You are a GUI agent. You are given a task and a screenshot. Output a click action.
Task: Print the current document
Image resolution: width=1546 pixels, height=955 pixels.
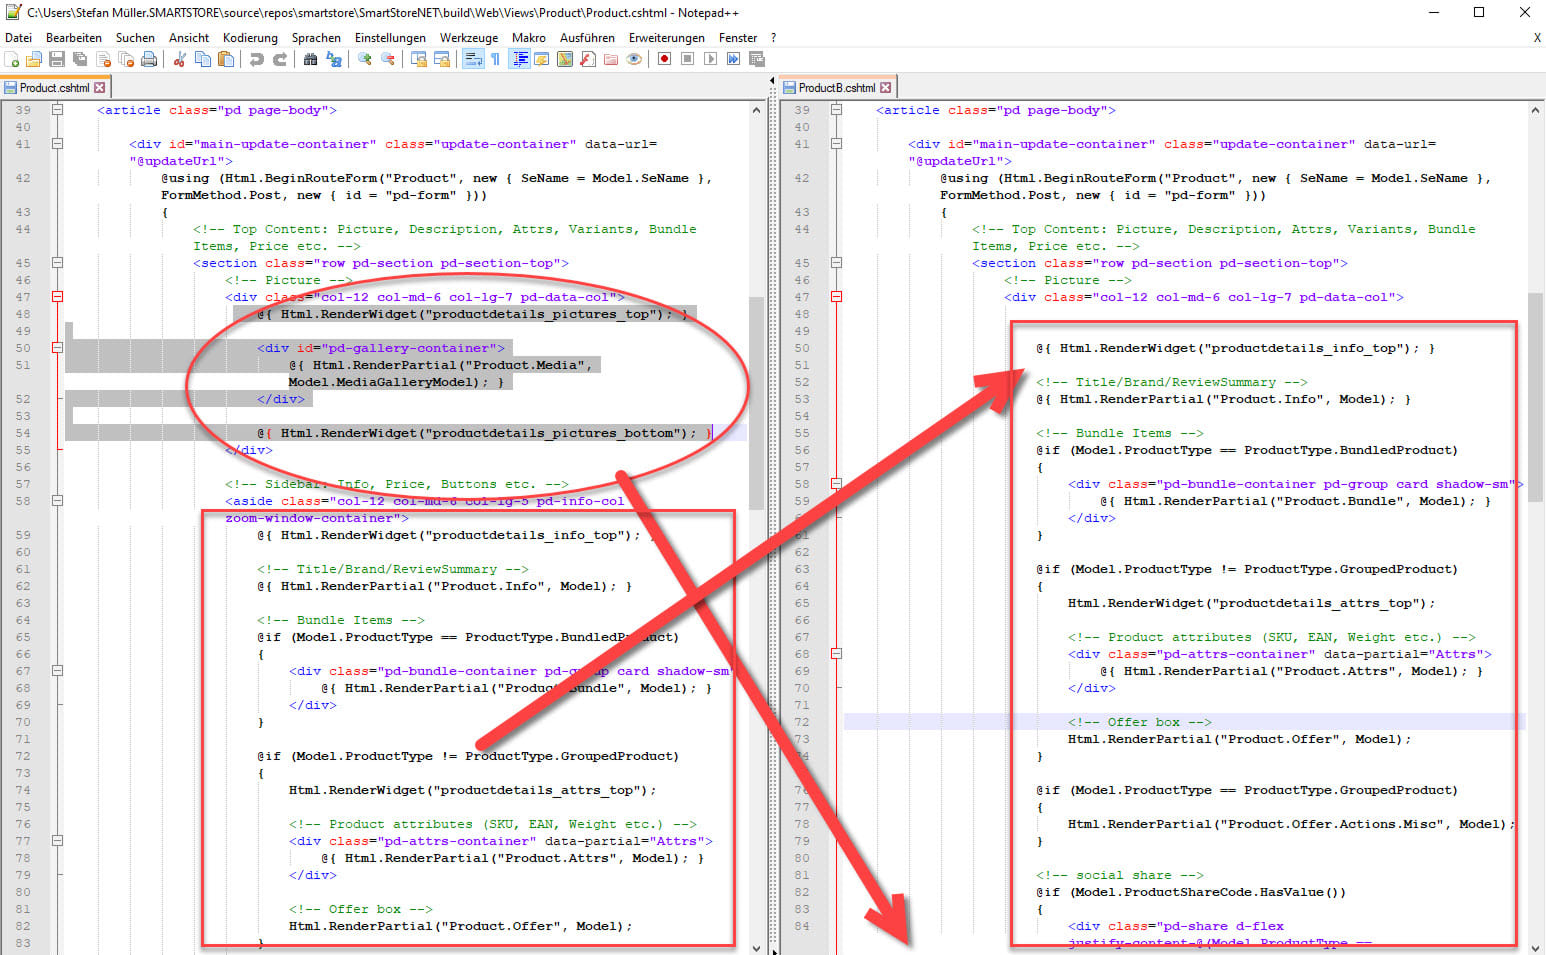148,59
